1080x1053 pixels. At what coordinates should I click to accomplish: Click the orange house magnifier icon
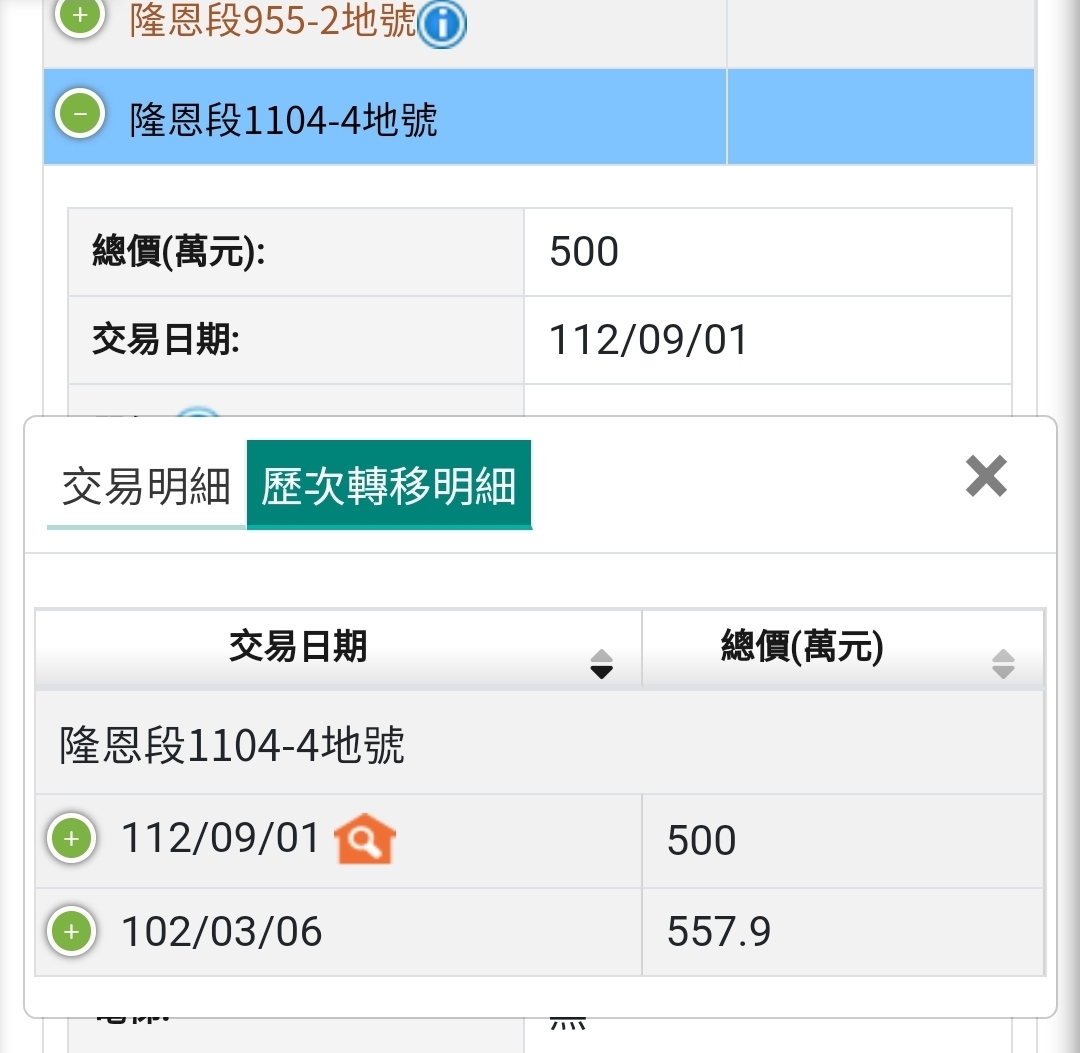[365, 839]
